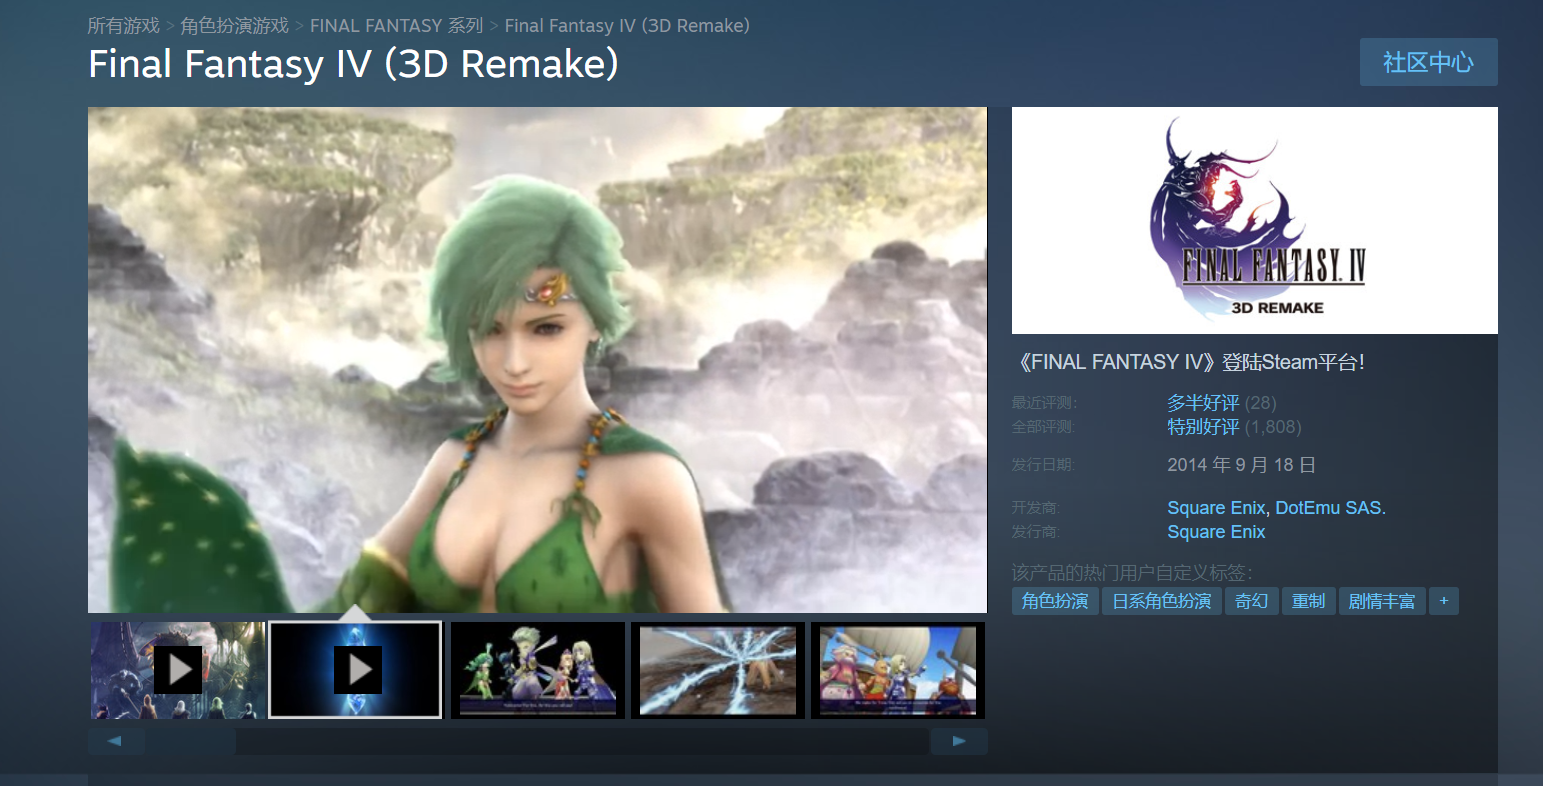Viewport: 1543px width, 786px height.
Task: Select the 日系角色扮演 tag
Action: (1161, 601)
